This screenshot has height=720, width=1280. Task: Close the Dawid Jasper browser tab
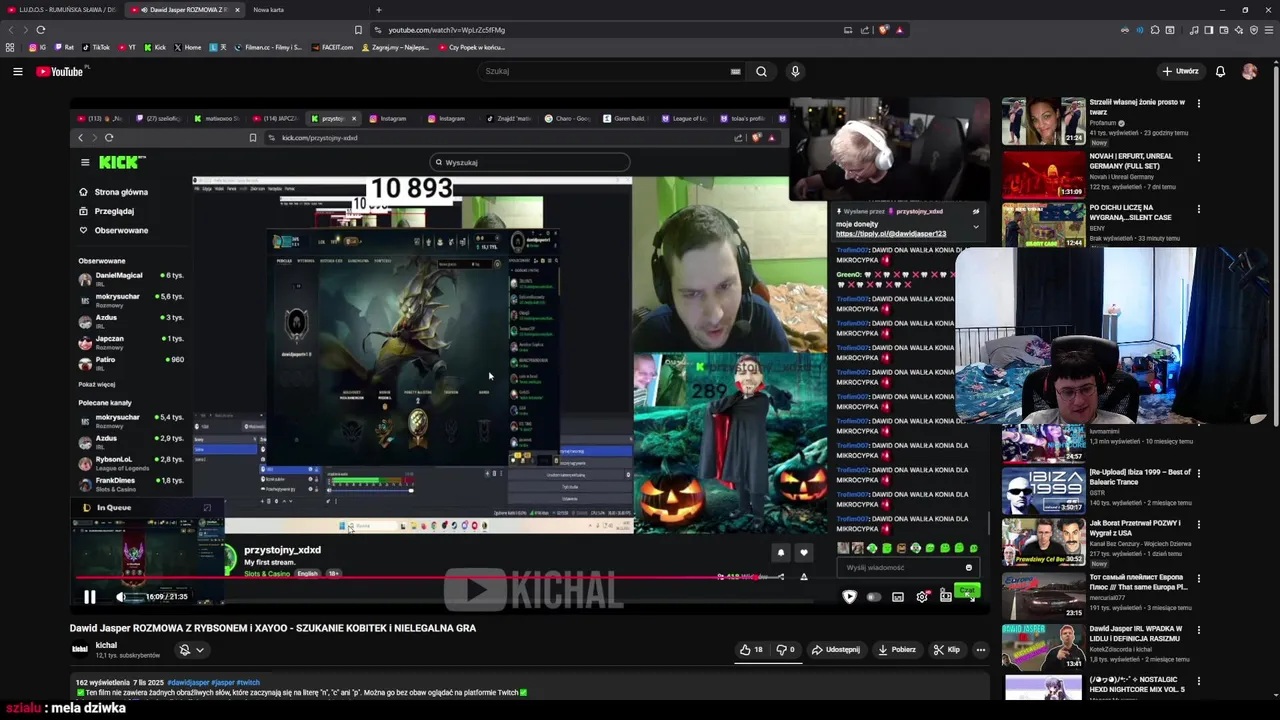pos(237,10)
